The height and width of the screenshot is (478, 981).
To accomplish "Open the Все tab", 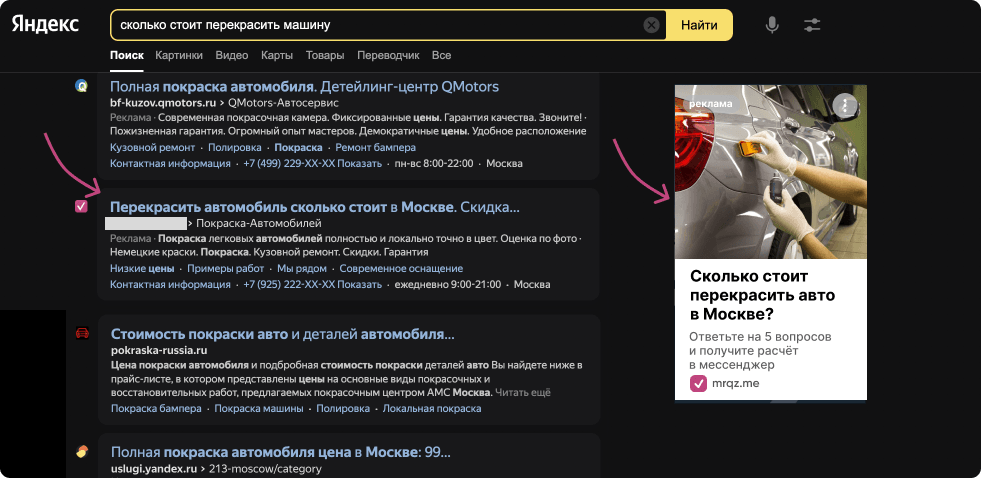I will [441, 55].
